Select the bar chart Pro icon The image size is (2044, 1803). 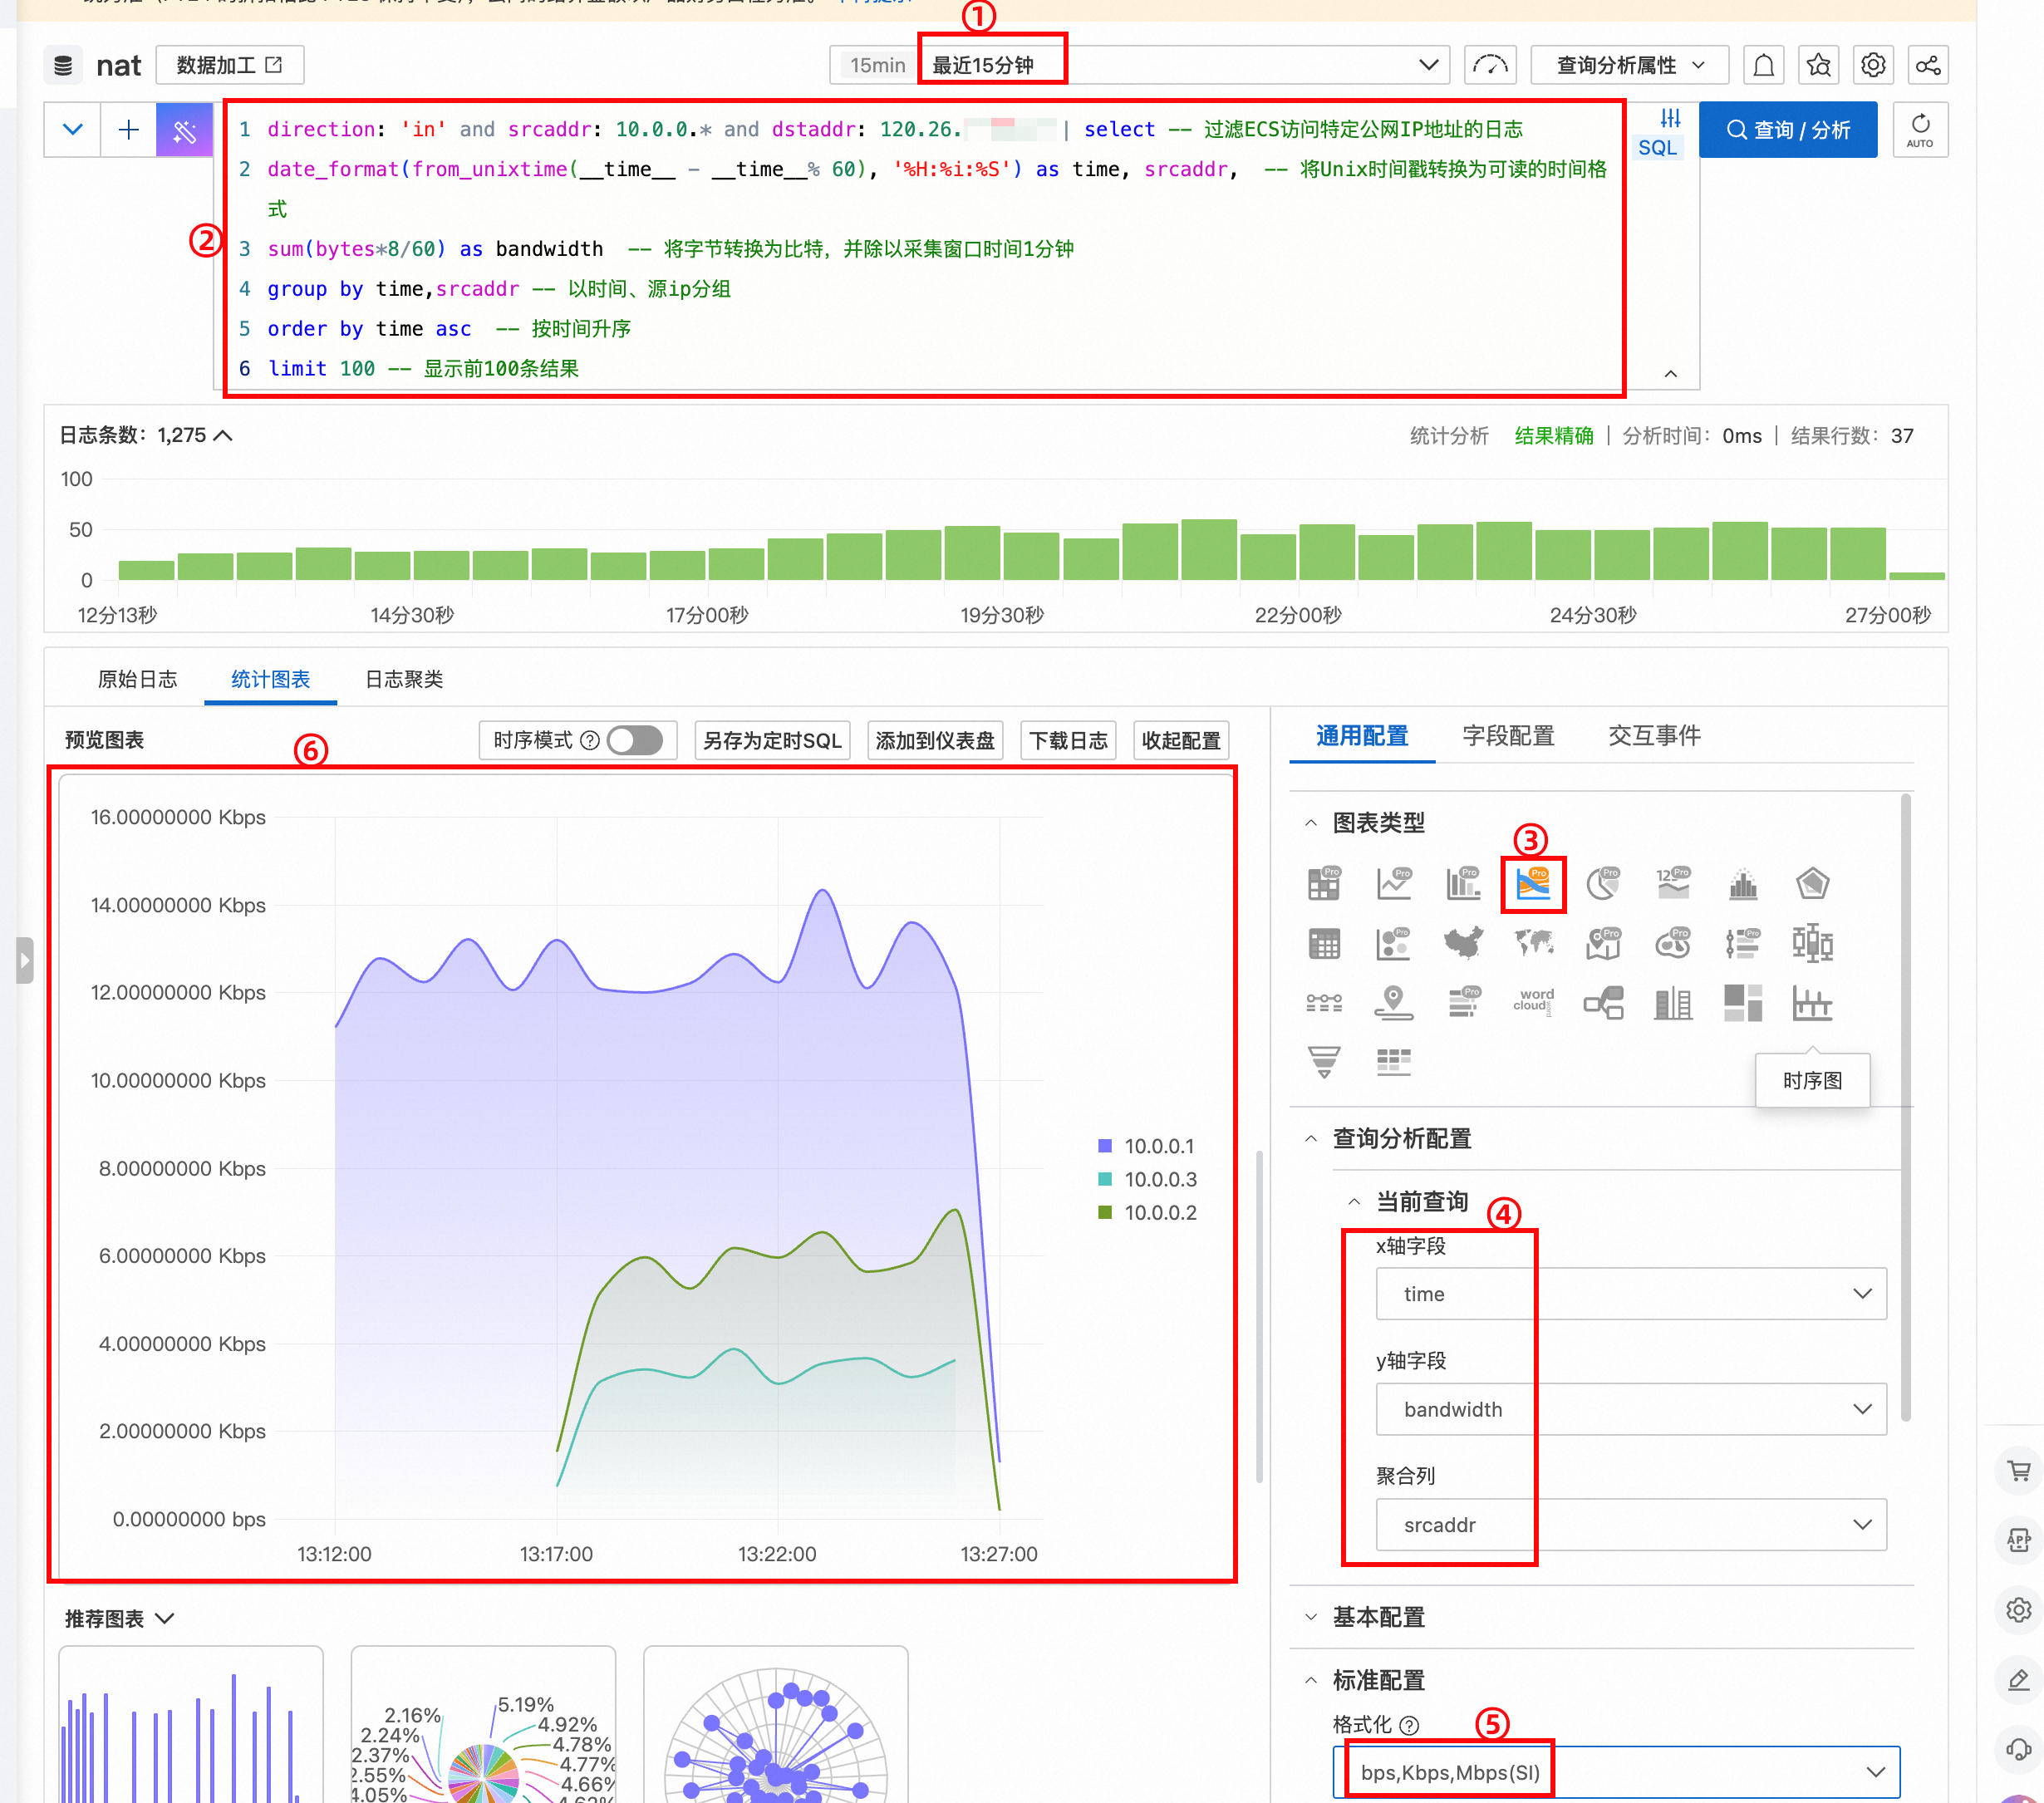[1463, 884]
